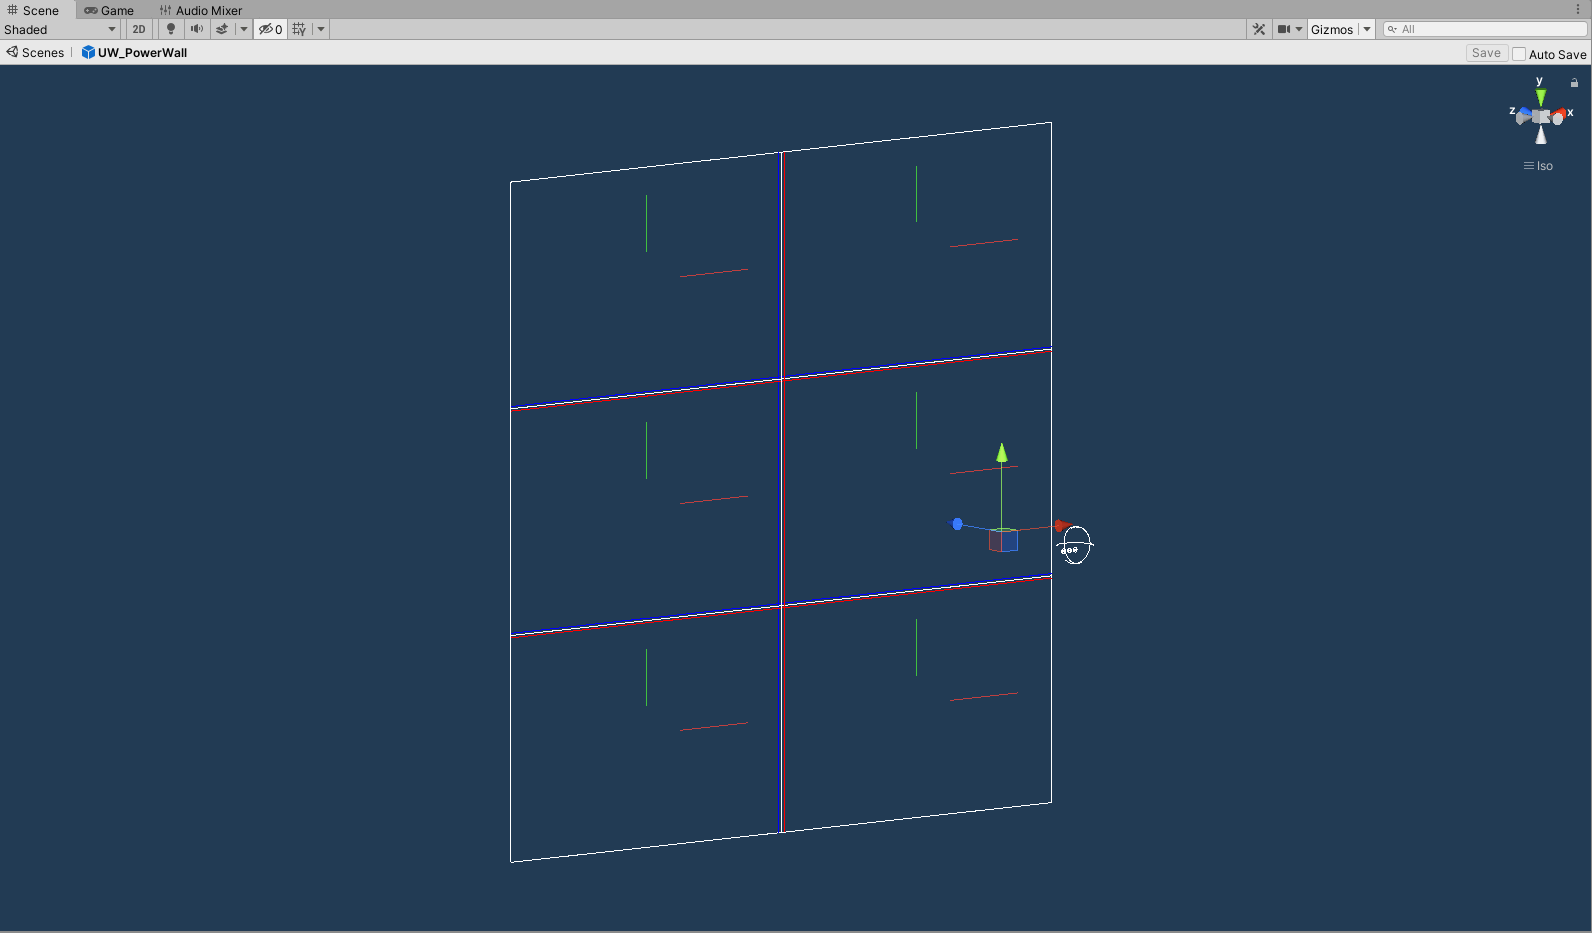Click the Save button

click(x=1486, y=53)
